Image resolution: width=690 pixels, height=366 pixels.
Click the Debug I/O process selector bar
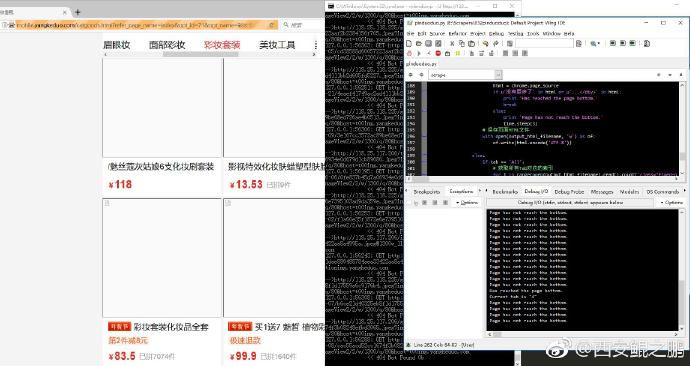(570, 202)
